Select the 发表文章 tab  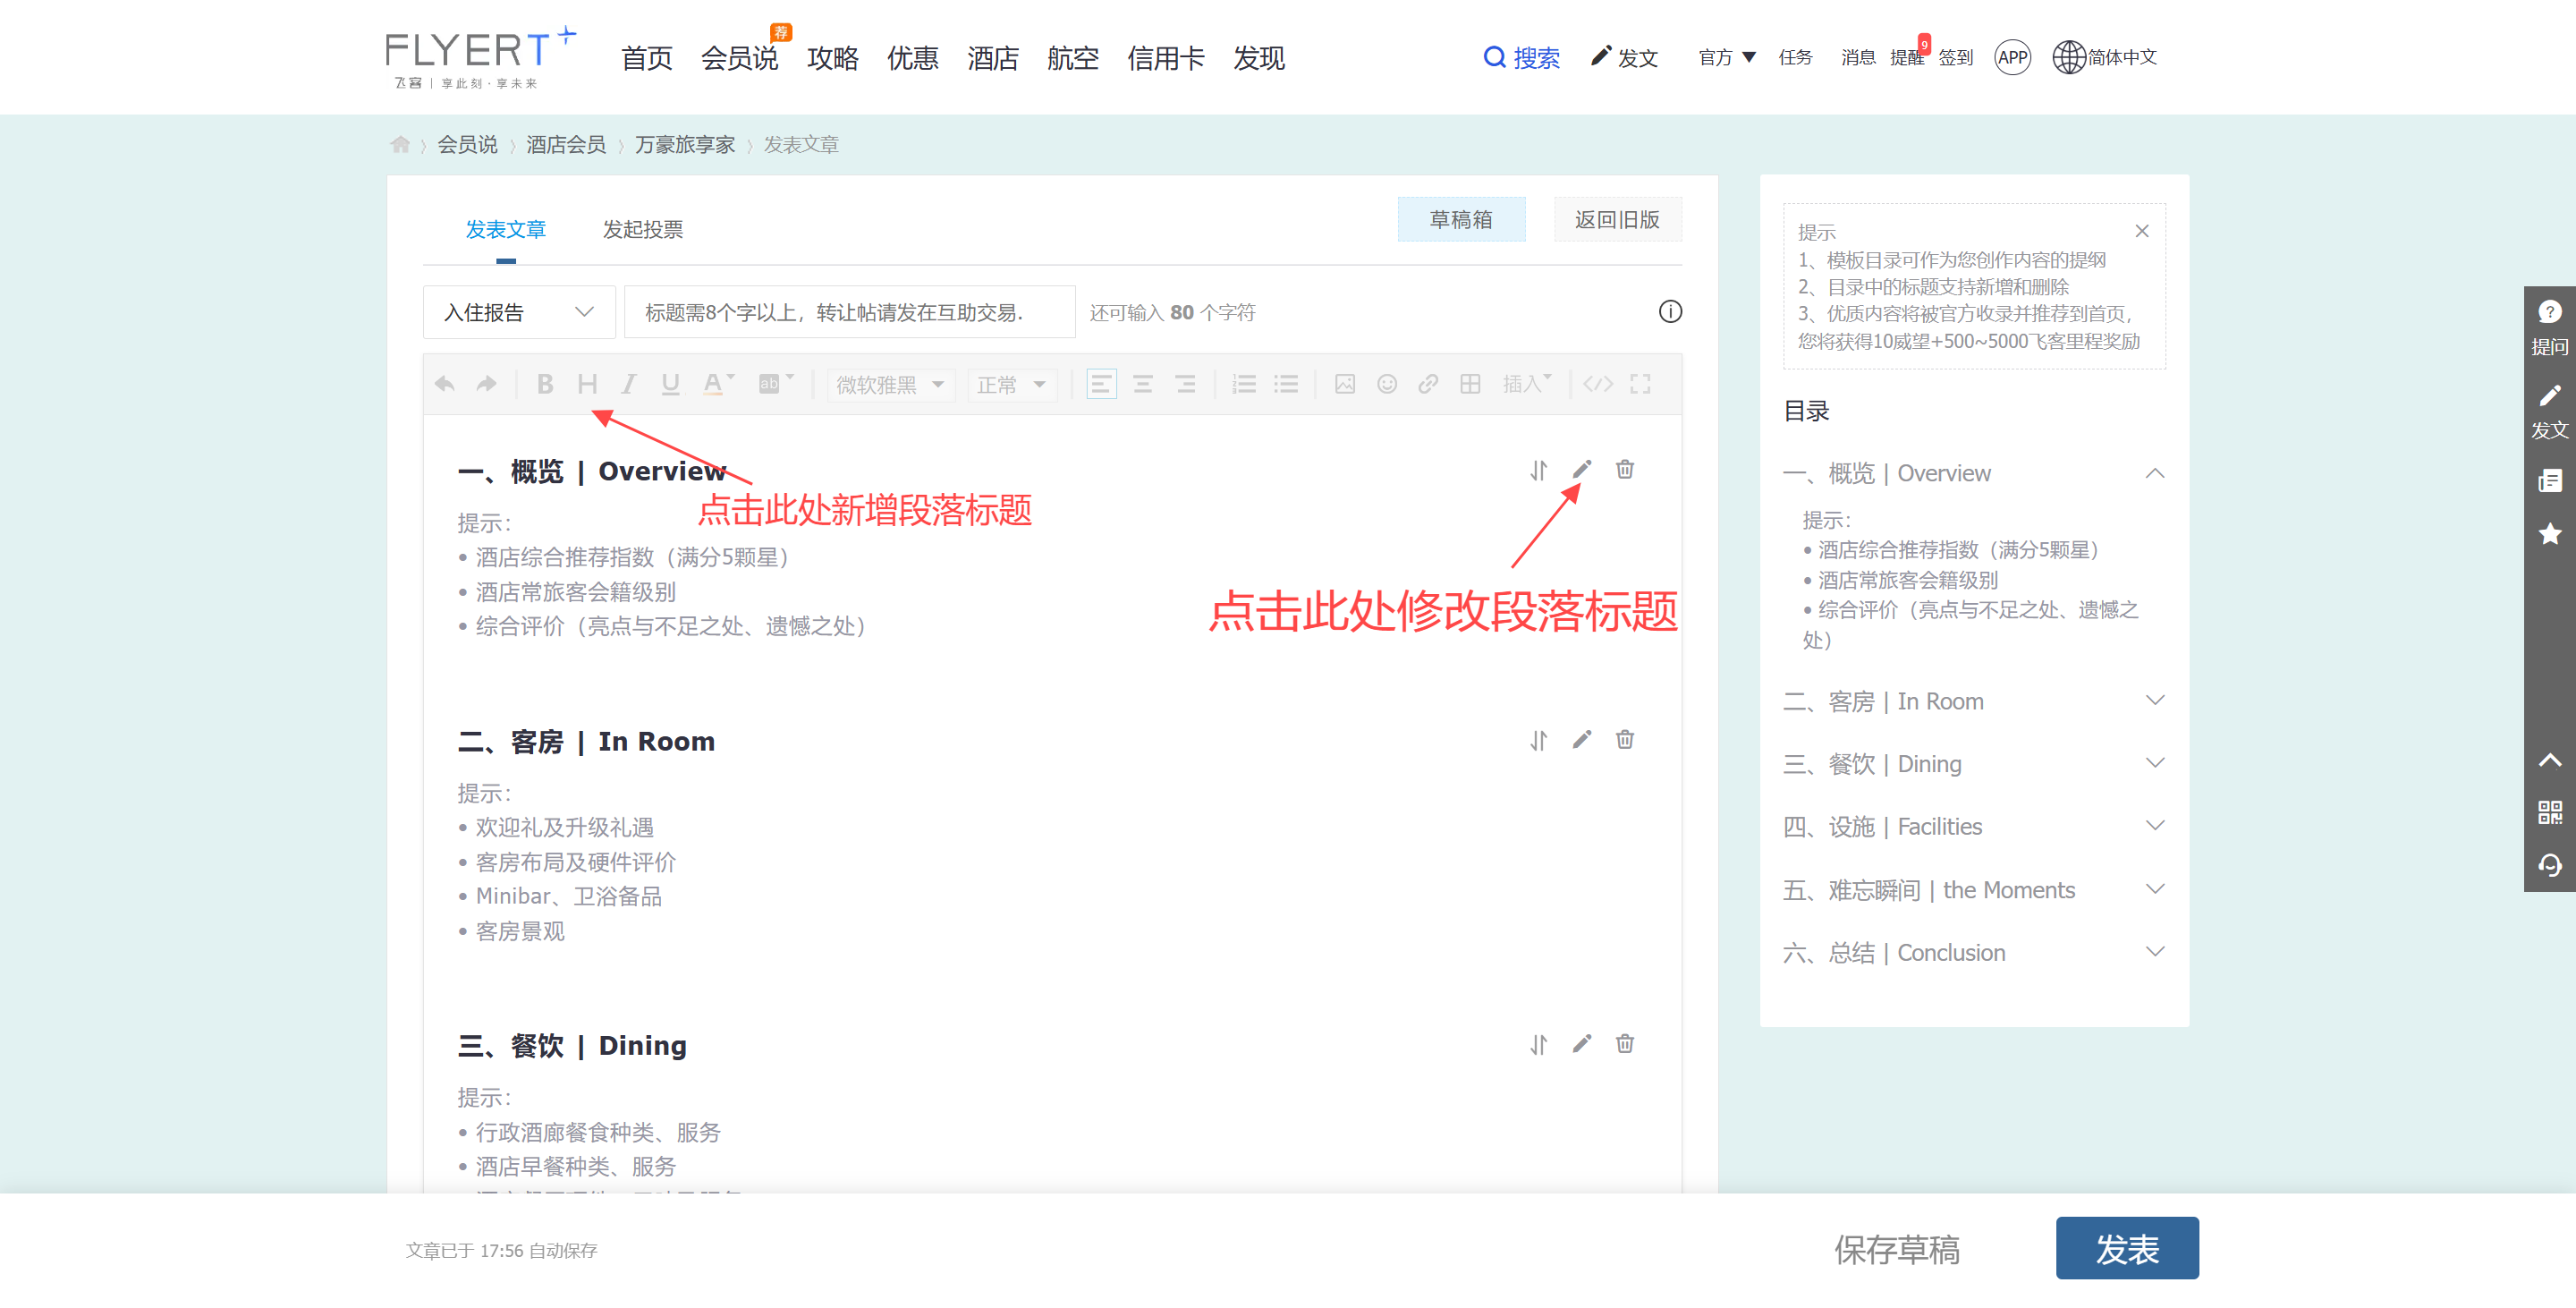coord(506,229)
